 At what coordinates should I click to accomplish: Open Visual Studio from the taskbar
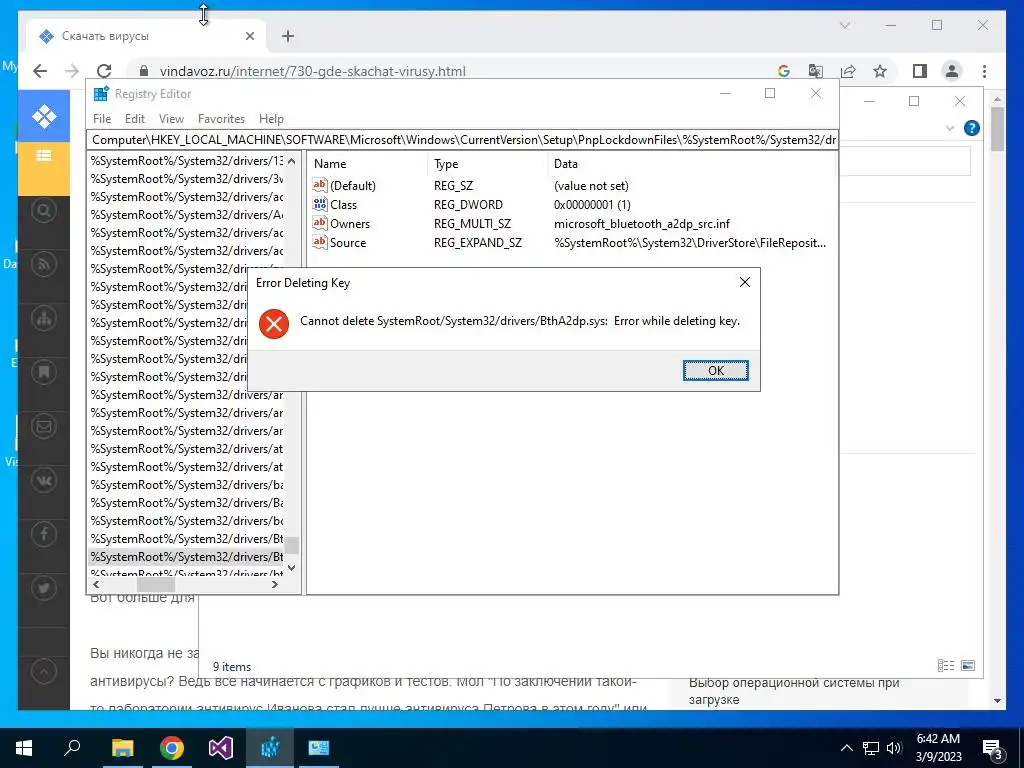pos(221,748)
